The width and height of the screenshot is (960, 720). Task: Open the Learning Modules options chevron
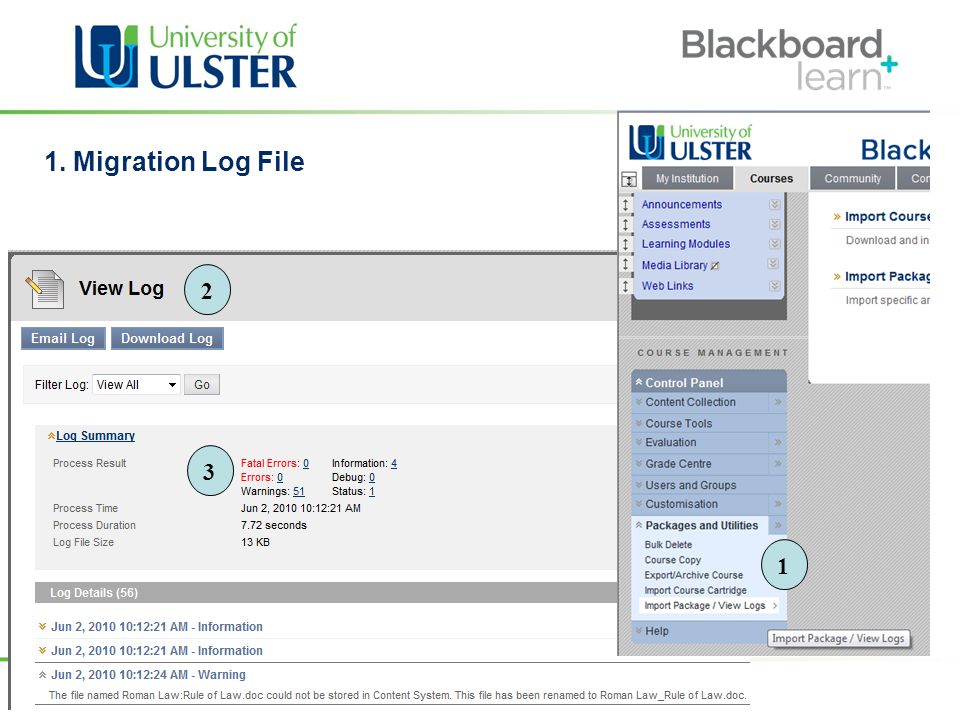(774, 244)
